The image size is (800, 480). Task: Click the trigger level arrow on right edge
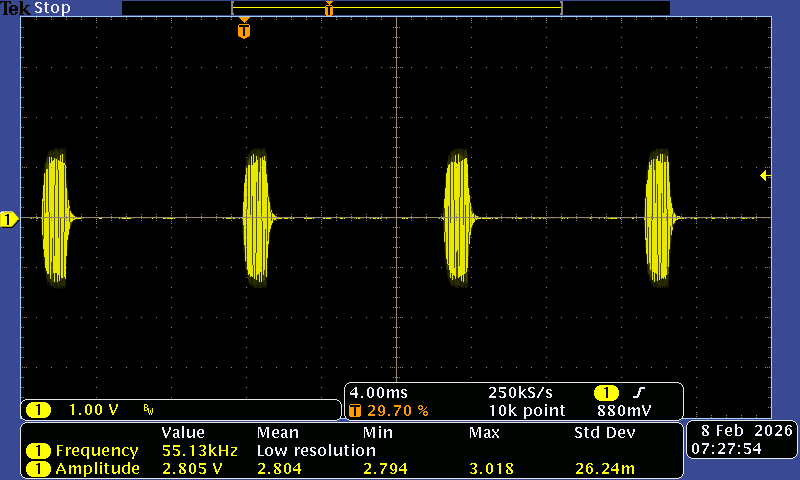pos(765,176)
